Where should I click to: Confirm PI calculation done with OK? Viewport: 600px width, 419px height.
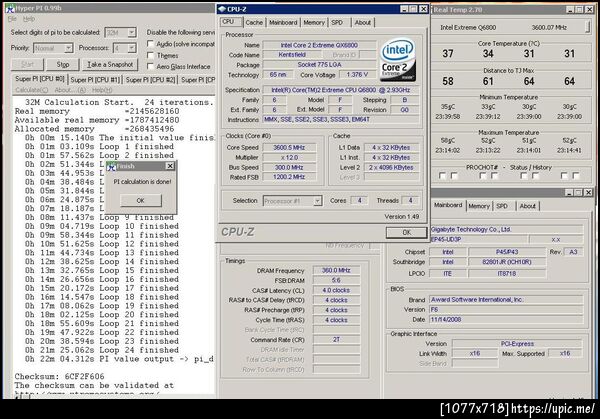(x=141, y=201)
